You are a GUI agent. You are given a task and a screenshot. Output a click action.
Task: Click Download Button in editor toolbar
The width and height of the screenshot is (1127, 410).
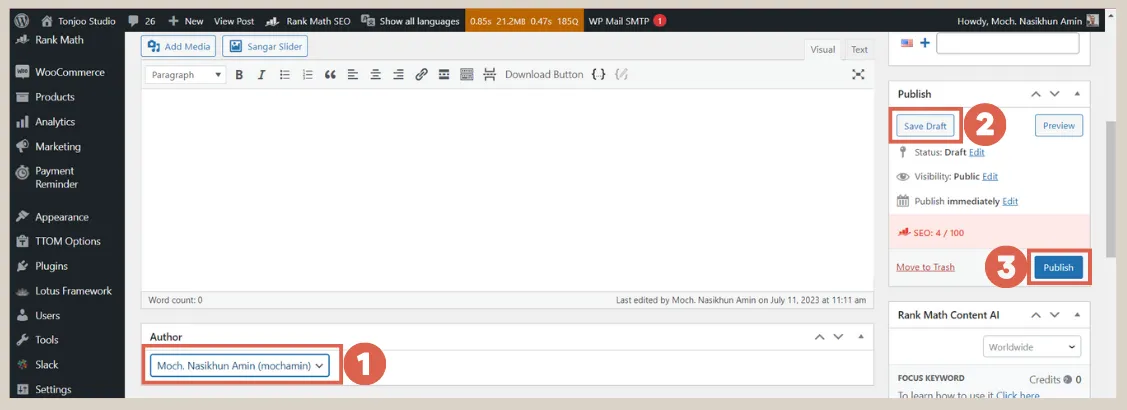pyautogui.click(x=544, y=74)
